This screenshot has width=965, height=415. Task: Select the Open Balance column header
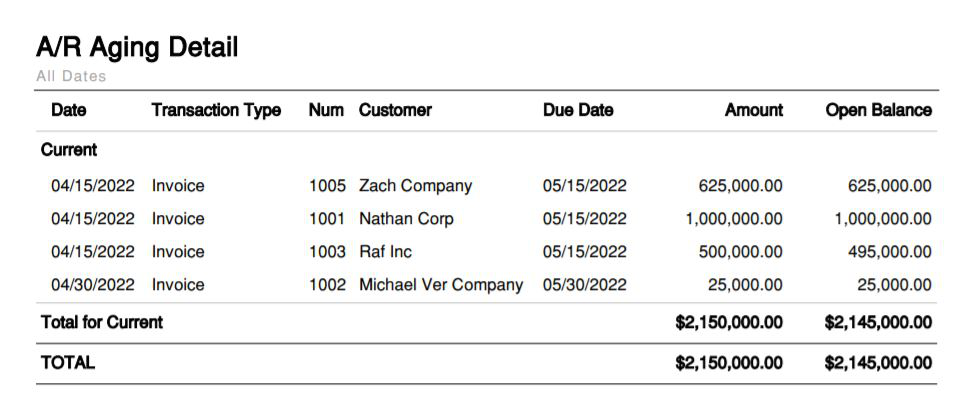tap(878, 110)
